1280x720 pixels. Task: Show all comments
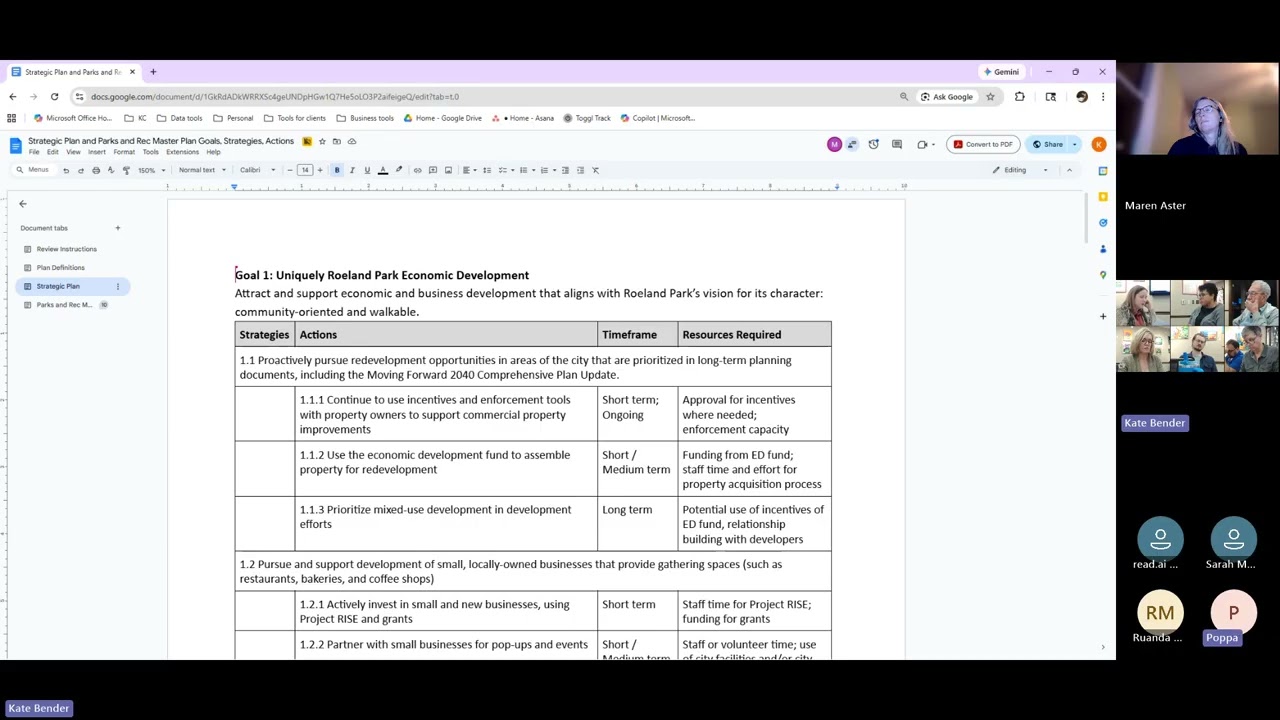coord(897,144)
